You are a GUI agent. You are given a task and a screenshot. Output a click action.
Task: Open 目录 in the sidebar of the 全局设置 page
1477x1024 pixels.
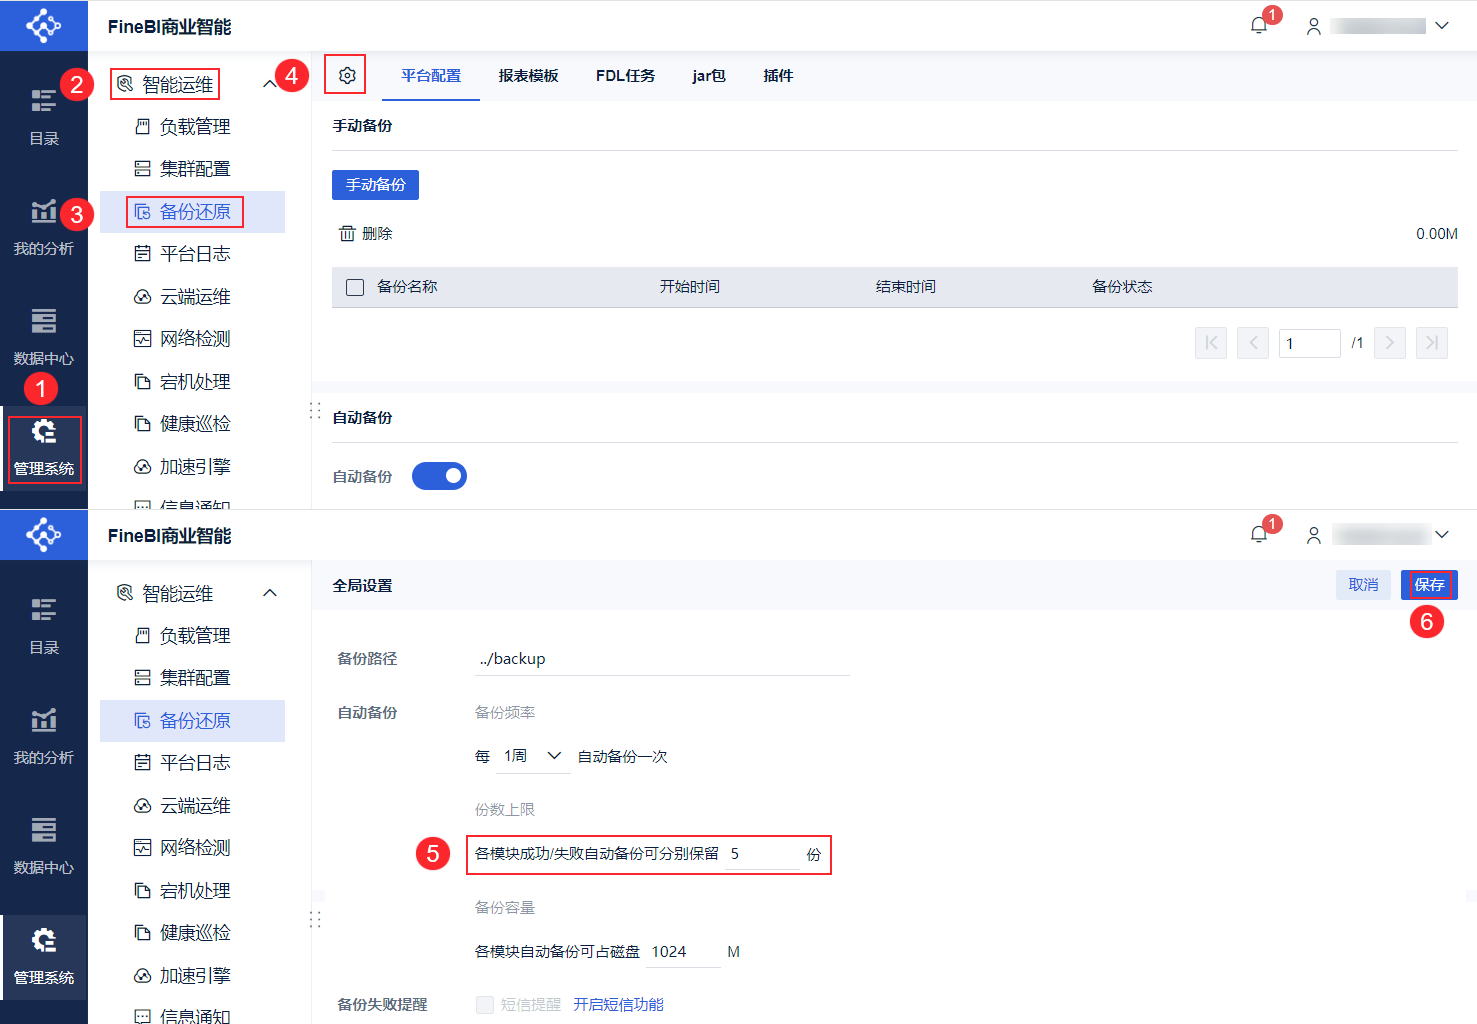[44, 626]
